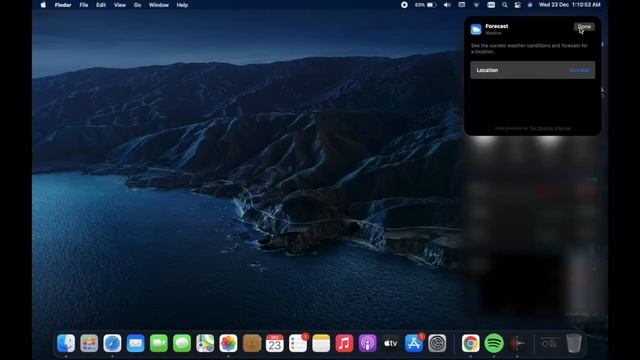
Task: Open Spotify from the Dock
Action: point(494,343)
